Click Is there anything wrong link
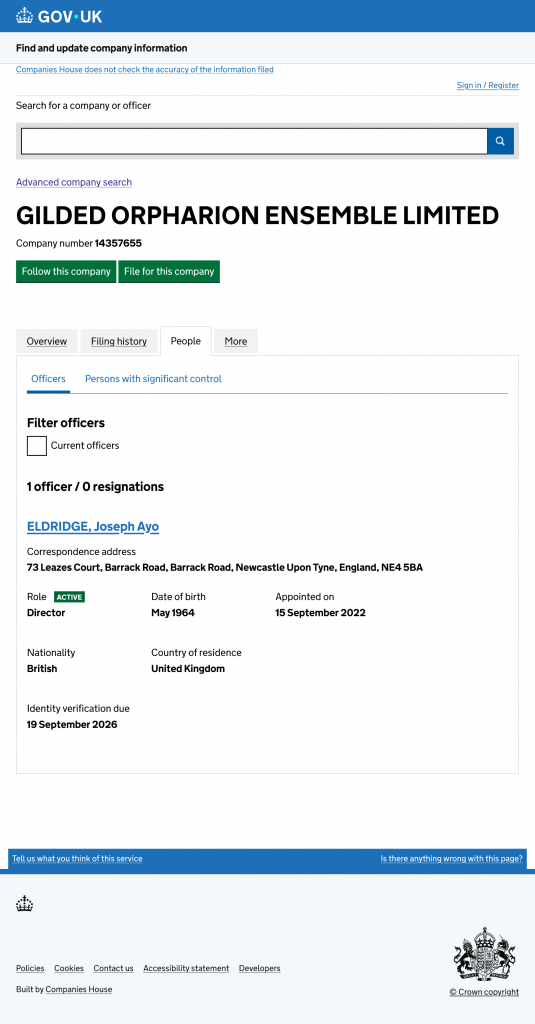Image resolution: width=535 pixels, height=1024 pixels. pos(452,859)
